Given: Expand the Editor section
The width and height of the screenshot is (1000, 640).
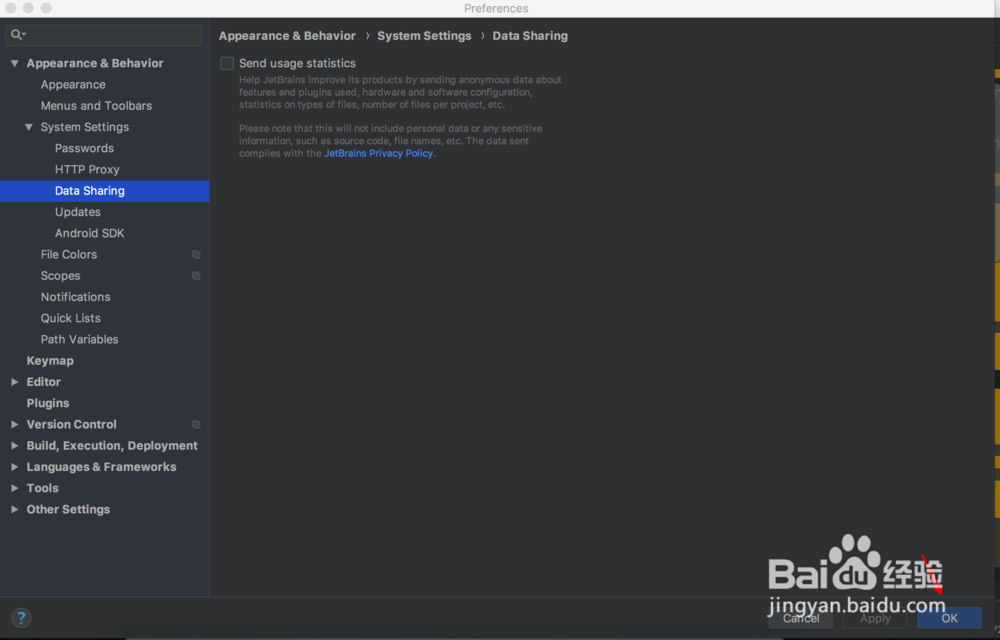Looking at the screenshot, I should (14, 381).
